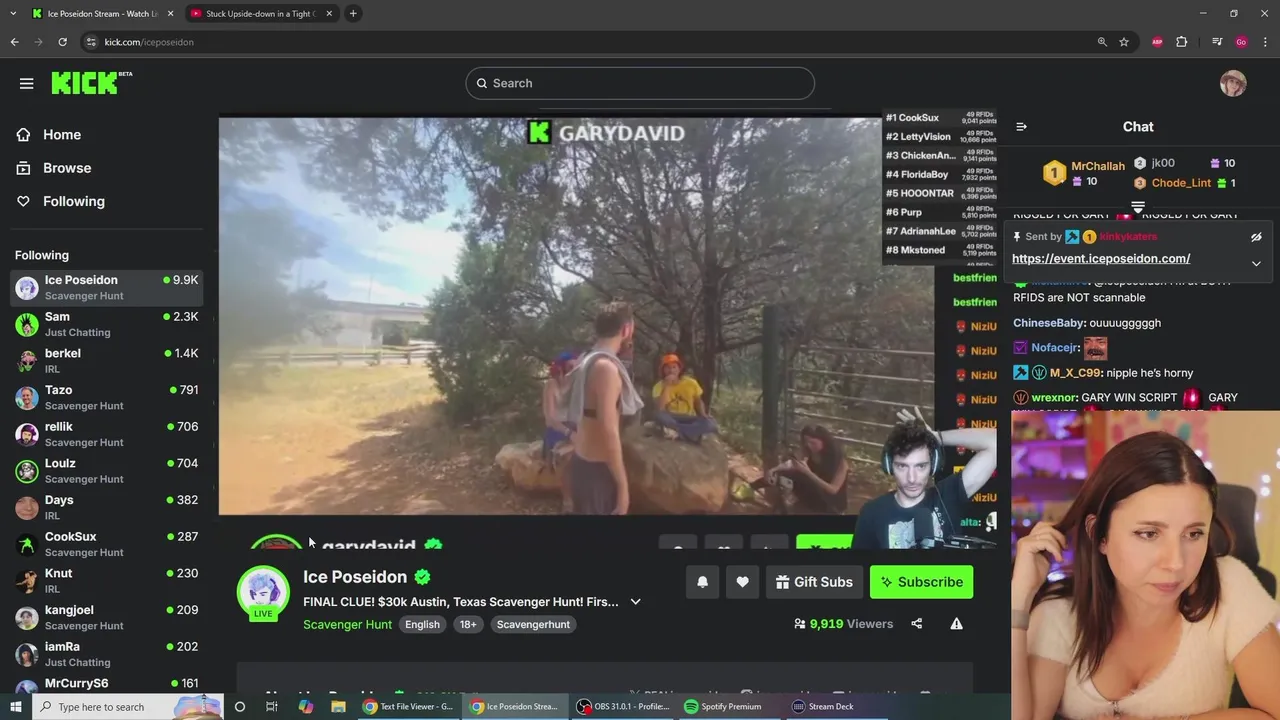1280x720 pixels.
Task: Expand the stream title dropdown arrow
Action: pyautogui.click(x=635, y=602)
